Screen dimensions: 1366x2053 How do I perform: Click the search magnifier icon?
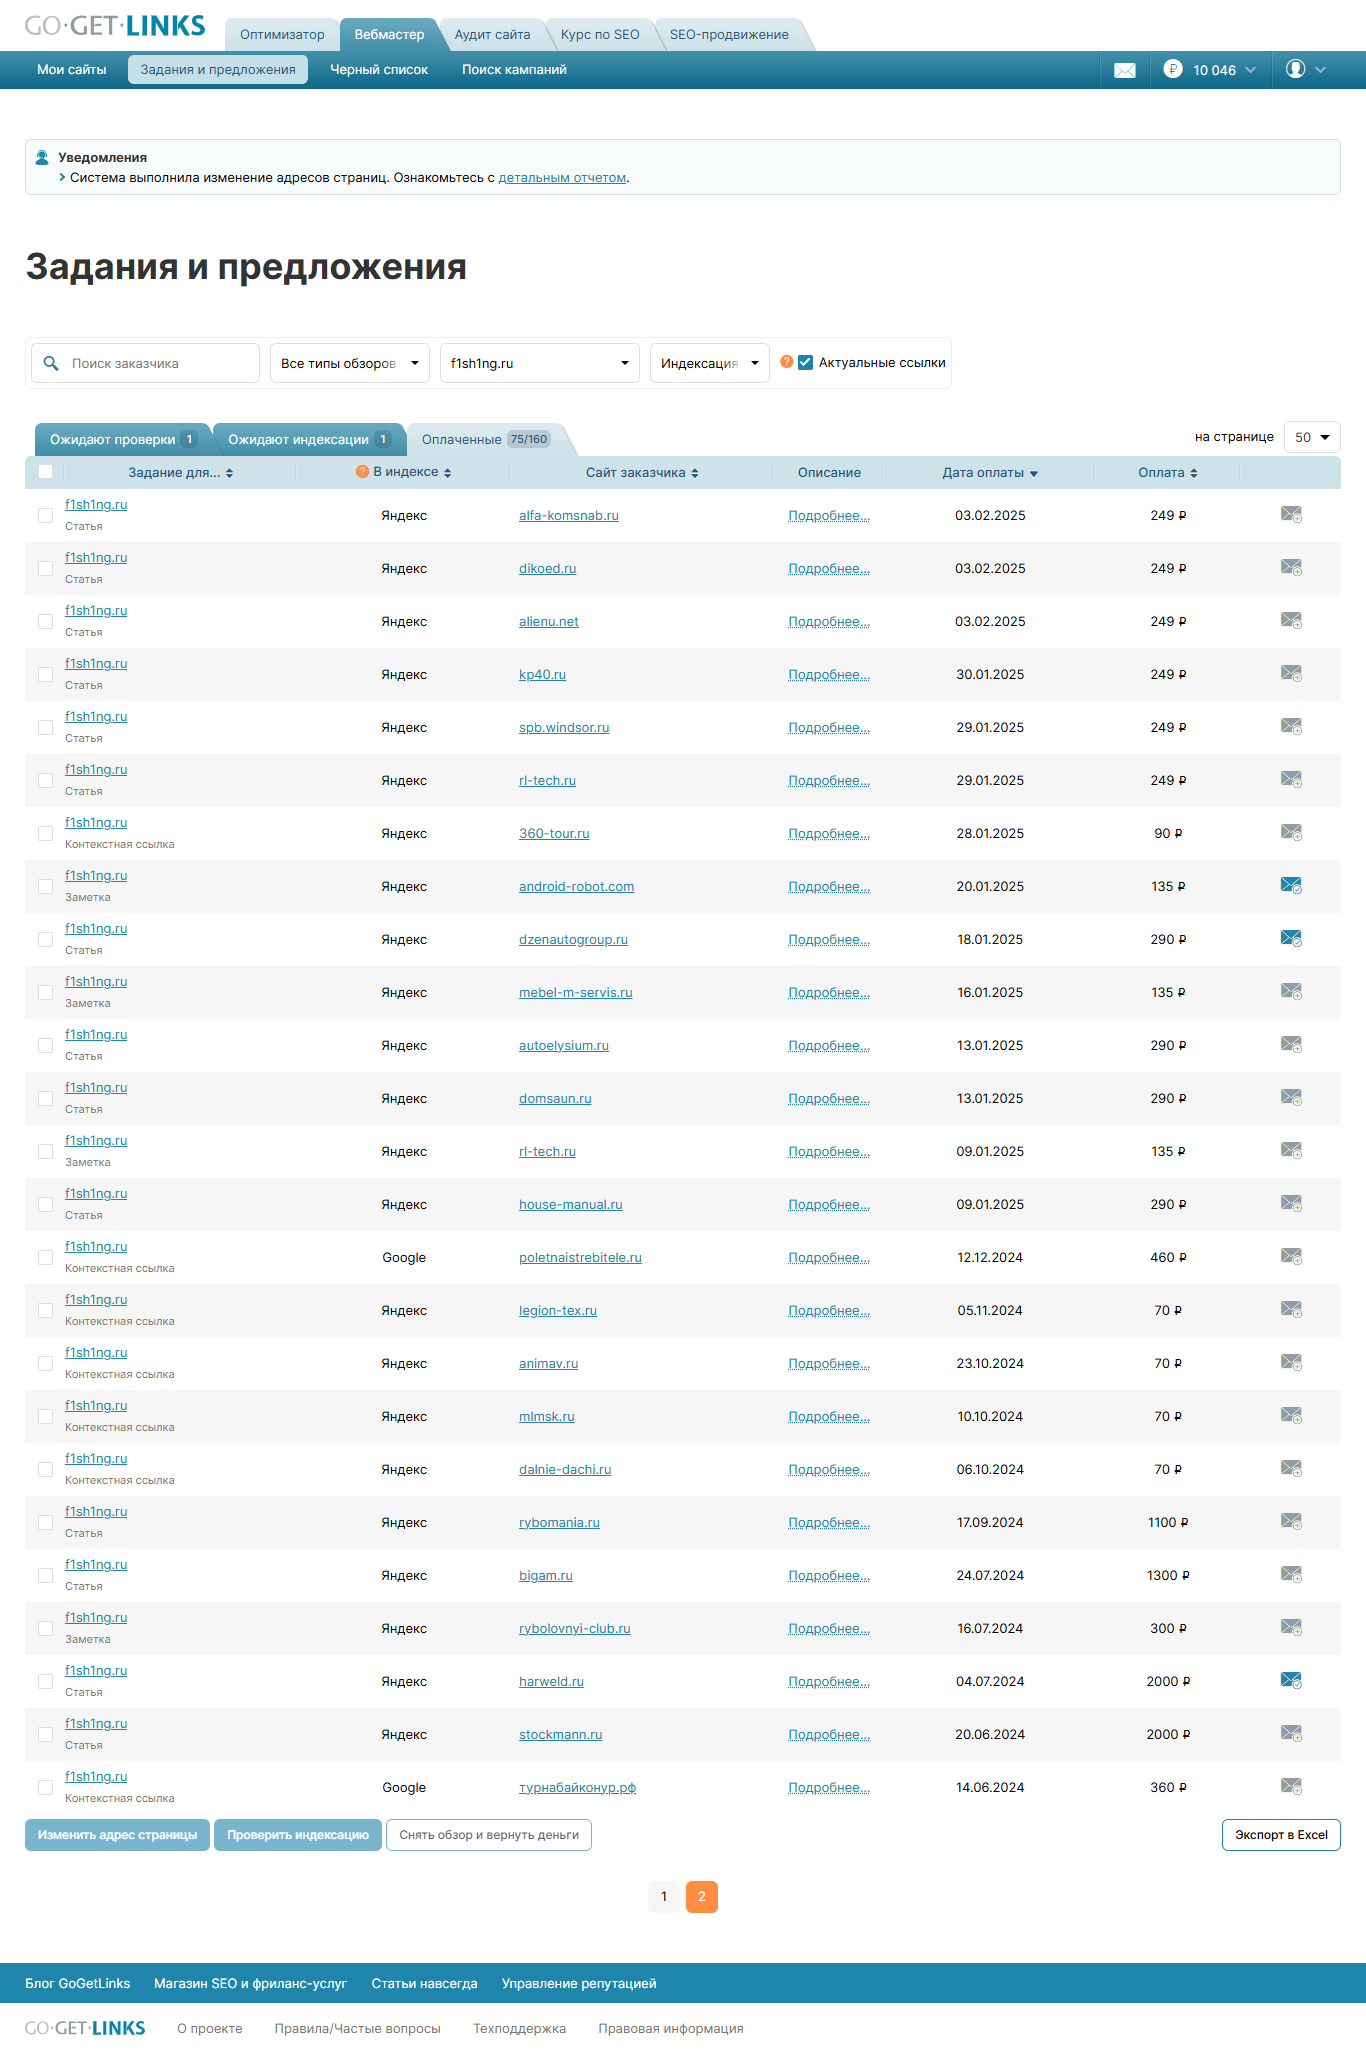(x=51, y=363)
